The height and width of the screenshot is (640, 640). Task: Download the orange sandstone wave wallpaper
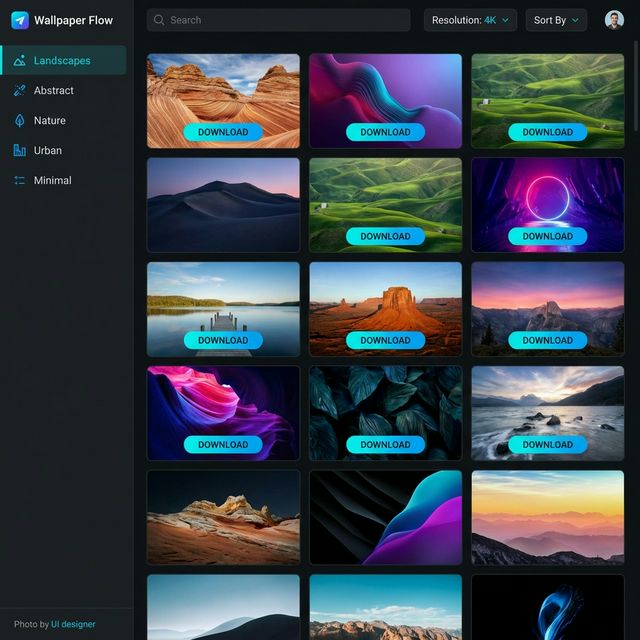(x=223, y=132)
